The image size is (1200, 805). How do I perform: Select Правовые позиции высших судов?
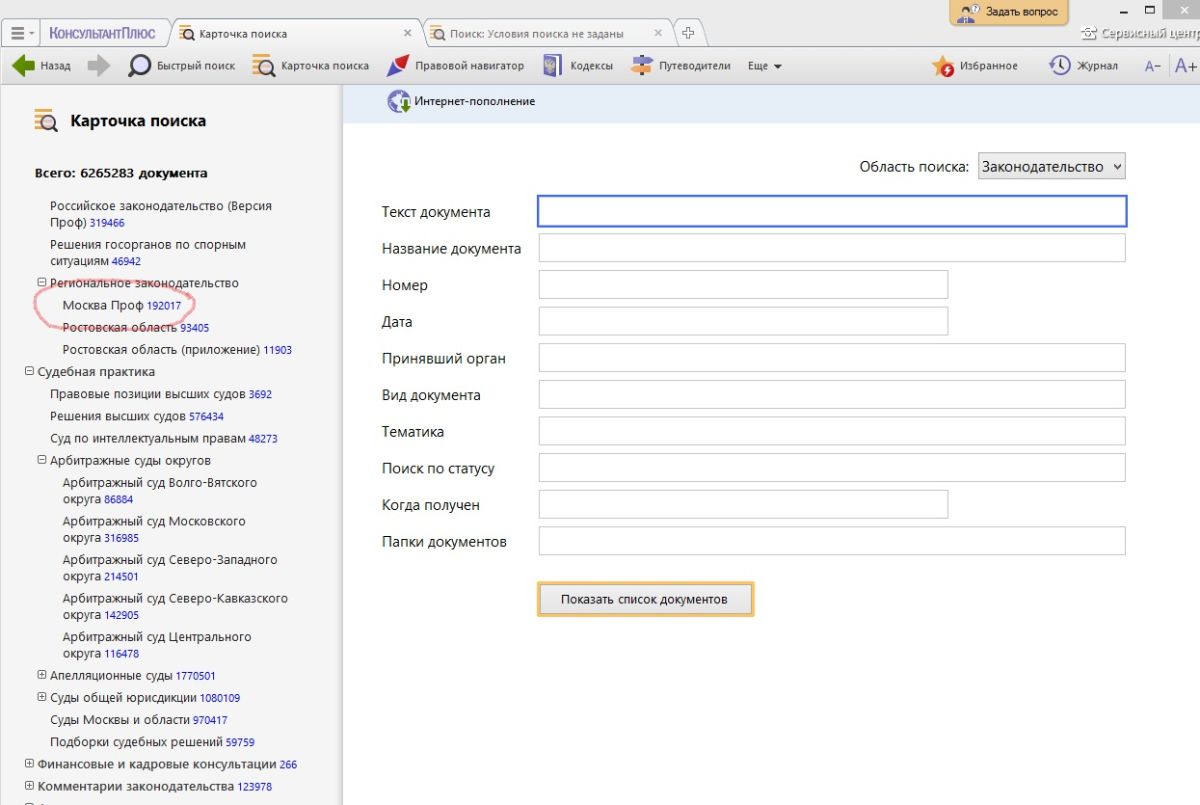pos(161,394)
